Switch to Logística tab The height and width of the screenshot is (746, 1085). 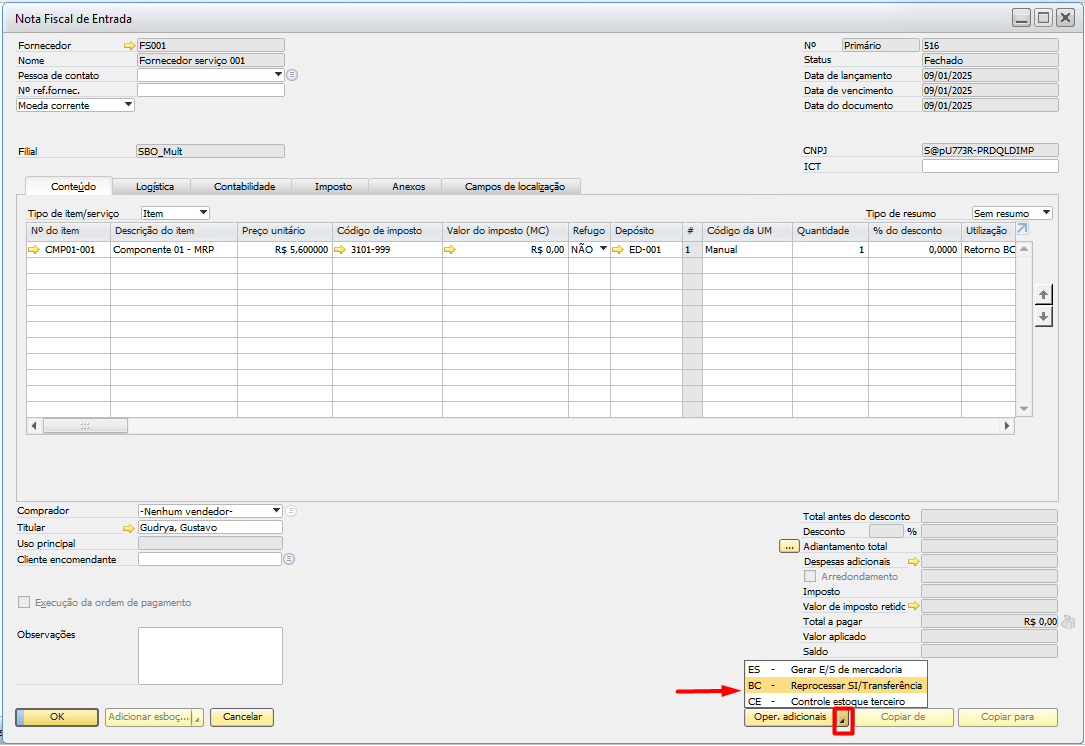click(x=154, y=187)
